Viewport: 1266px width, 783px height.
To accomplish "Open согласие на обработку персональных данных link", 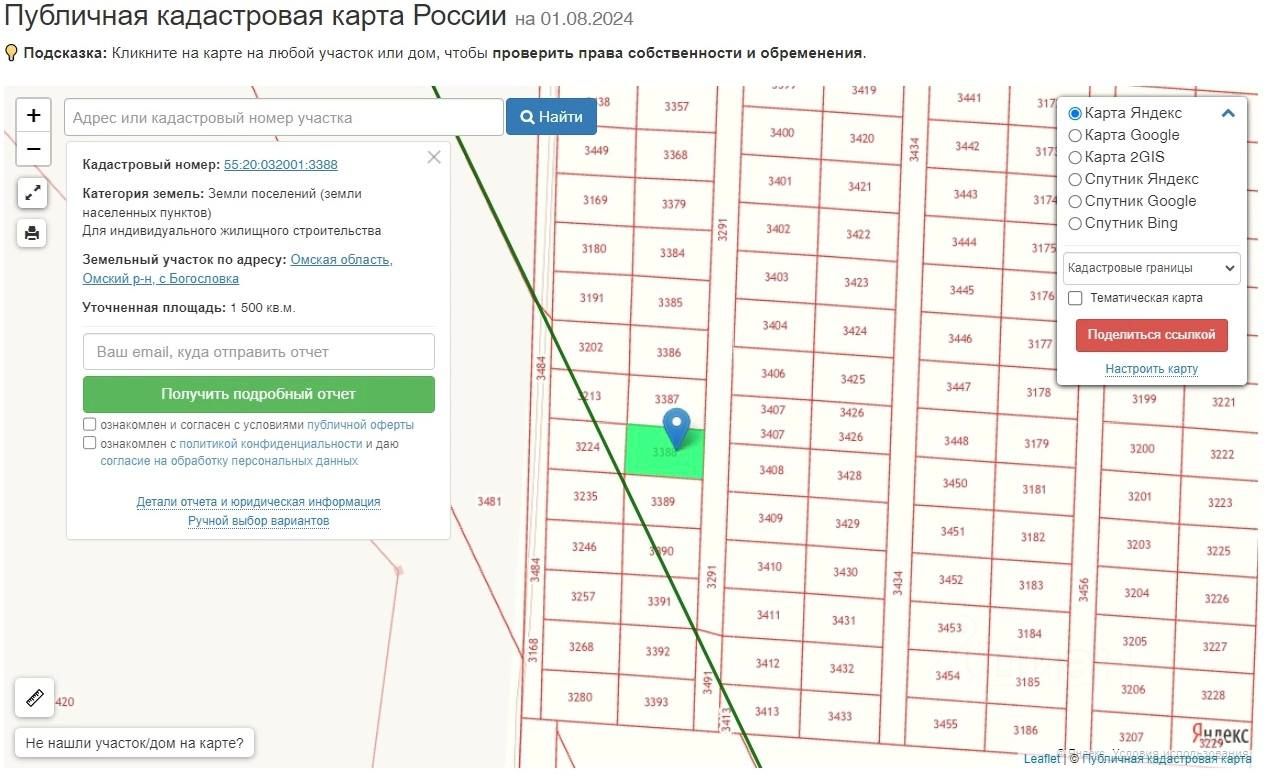I will point(229,461).
